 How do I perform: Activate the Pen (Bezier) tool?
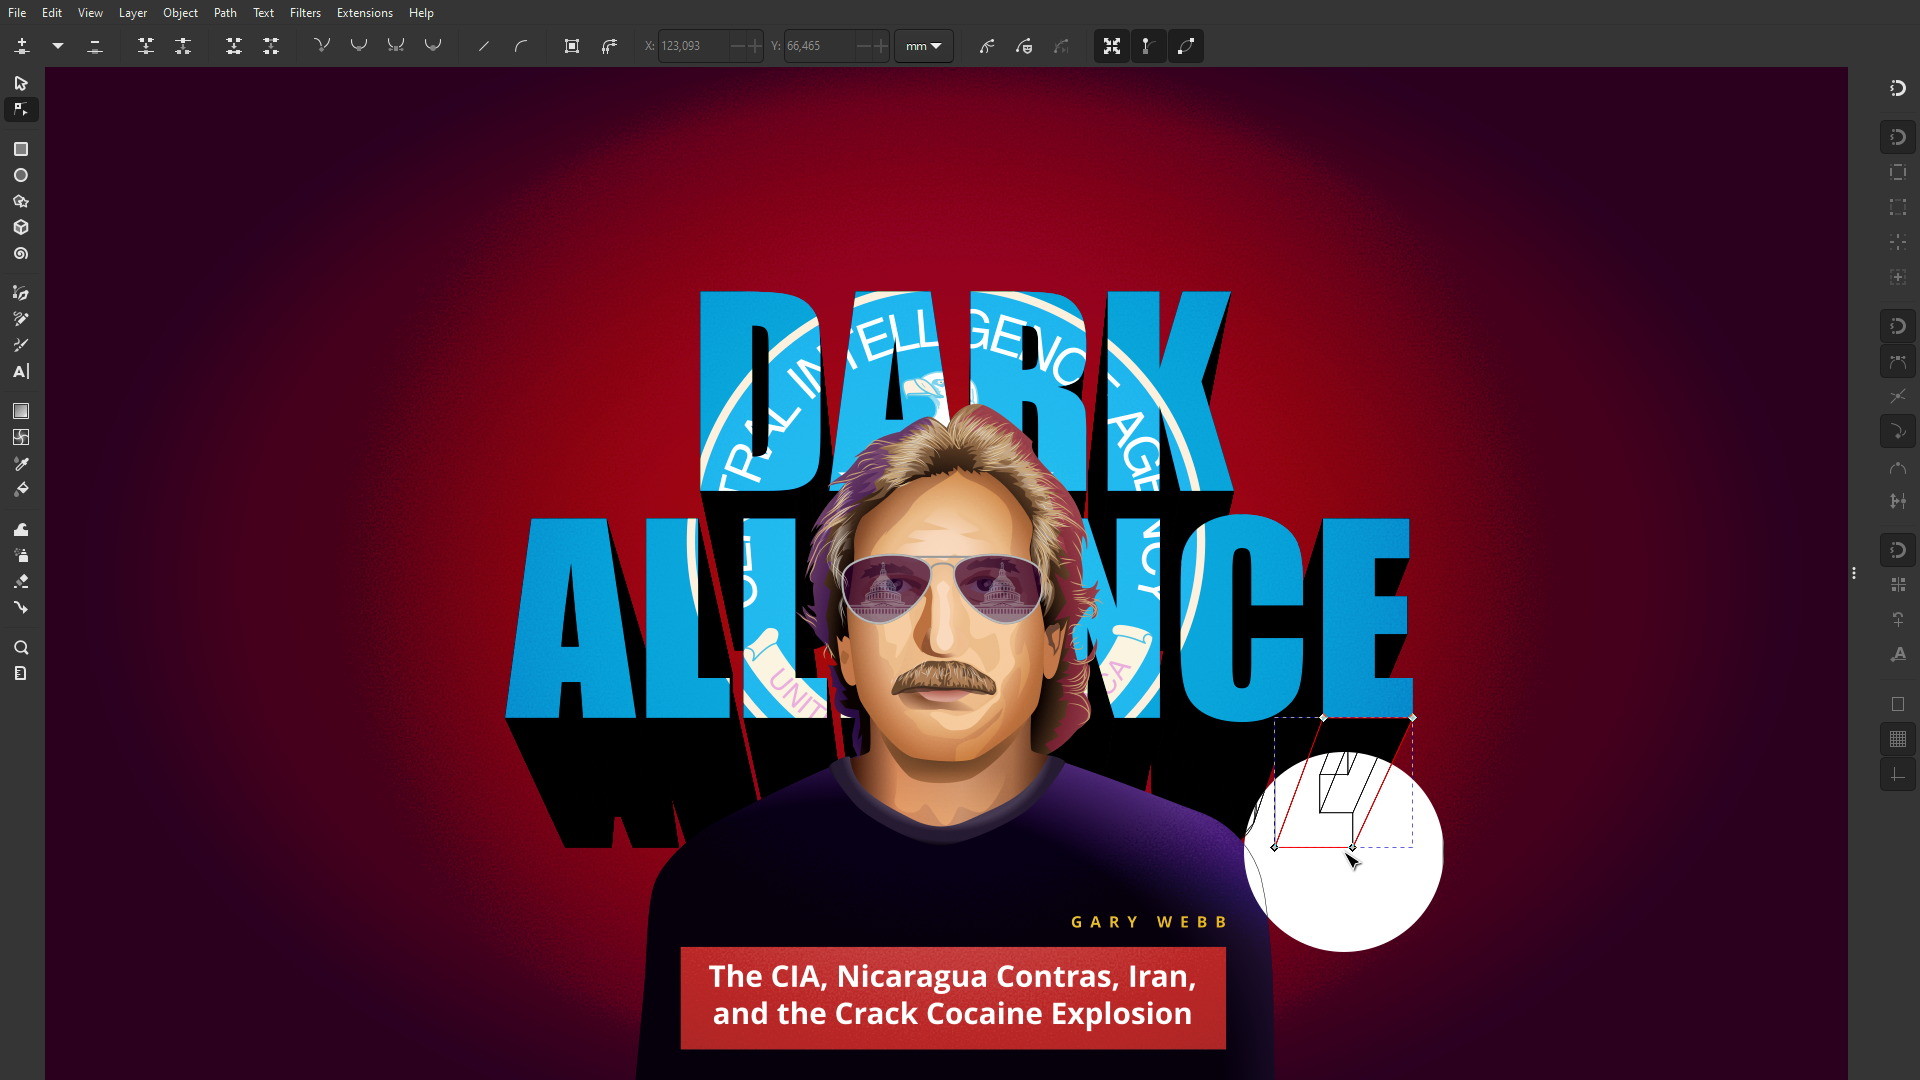pos(21,293)
